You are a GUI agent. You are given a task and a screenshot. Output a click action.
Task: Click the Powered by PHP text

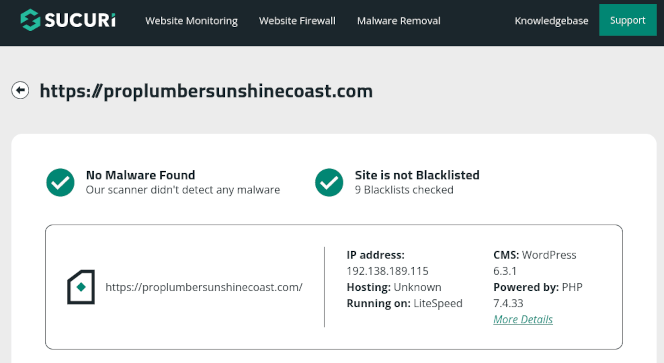(538, 295)
